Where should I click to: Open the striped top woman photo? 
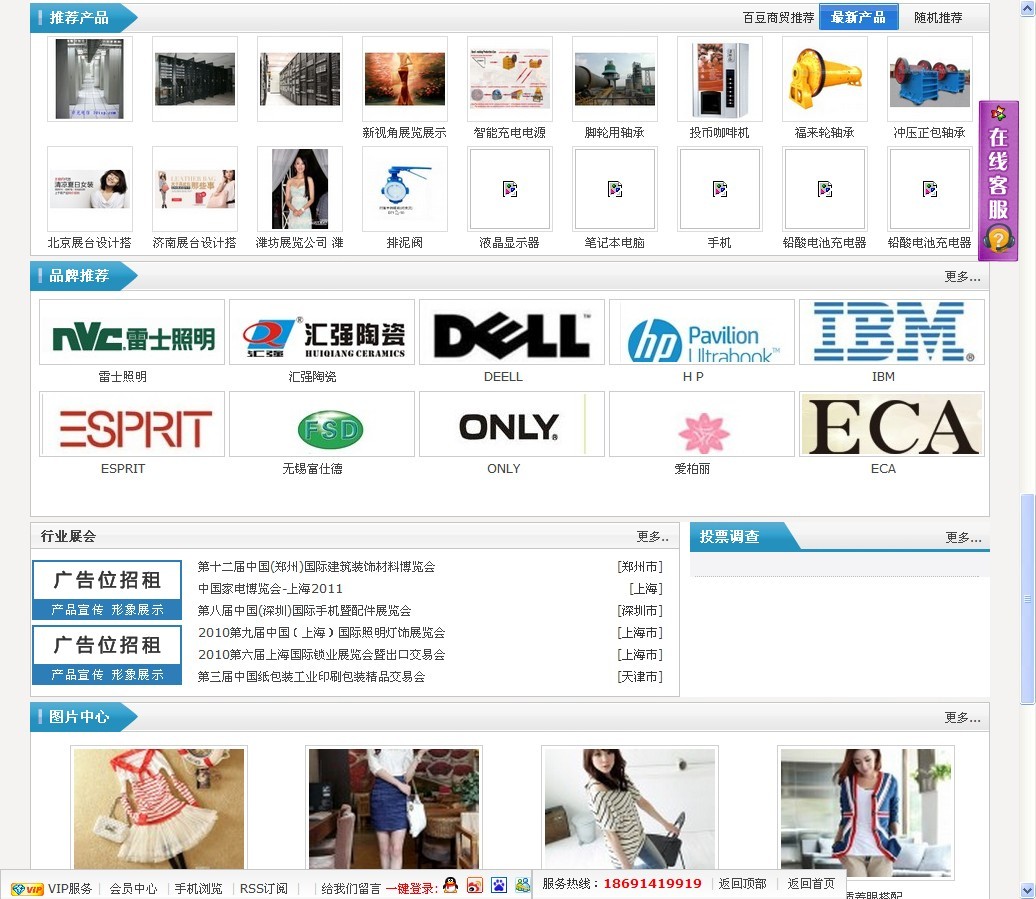630,808
